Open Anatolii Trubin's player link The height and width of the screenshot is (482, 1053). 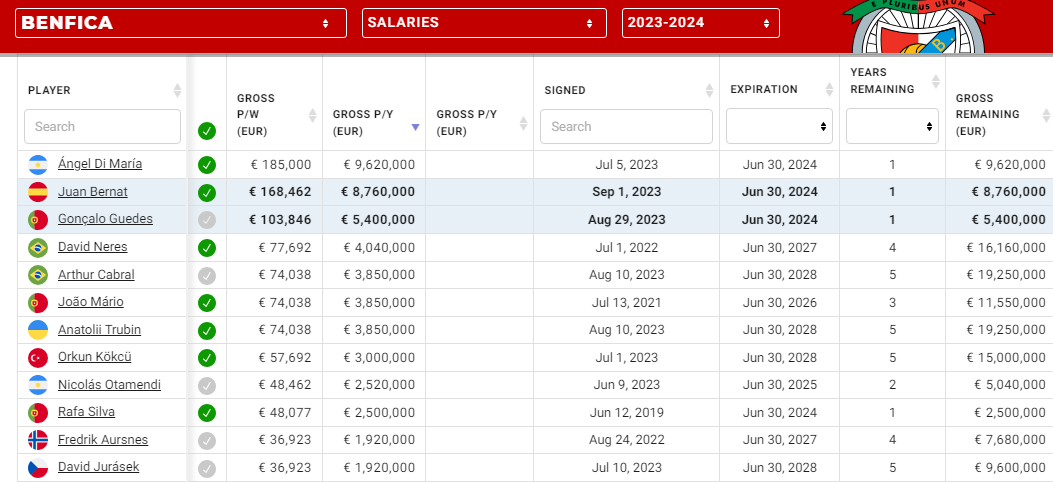(x=99, y=329)
